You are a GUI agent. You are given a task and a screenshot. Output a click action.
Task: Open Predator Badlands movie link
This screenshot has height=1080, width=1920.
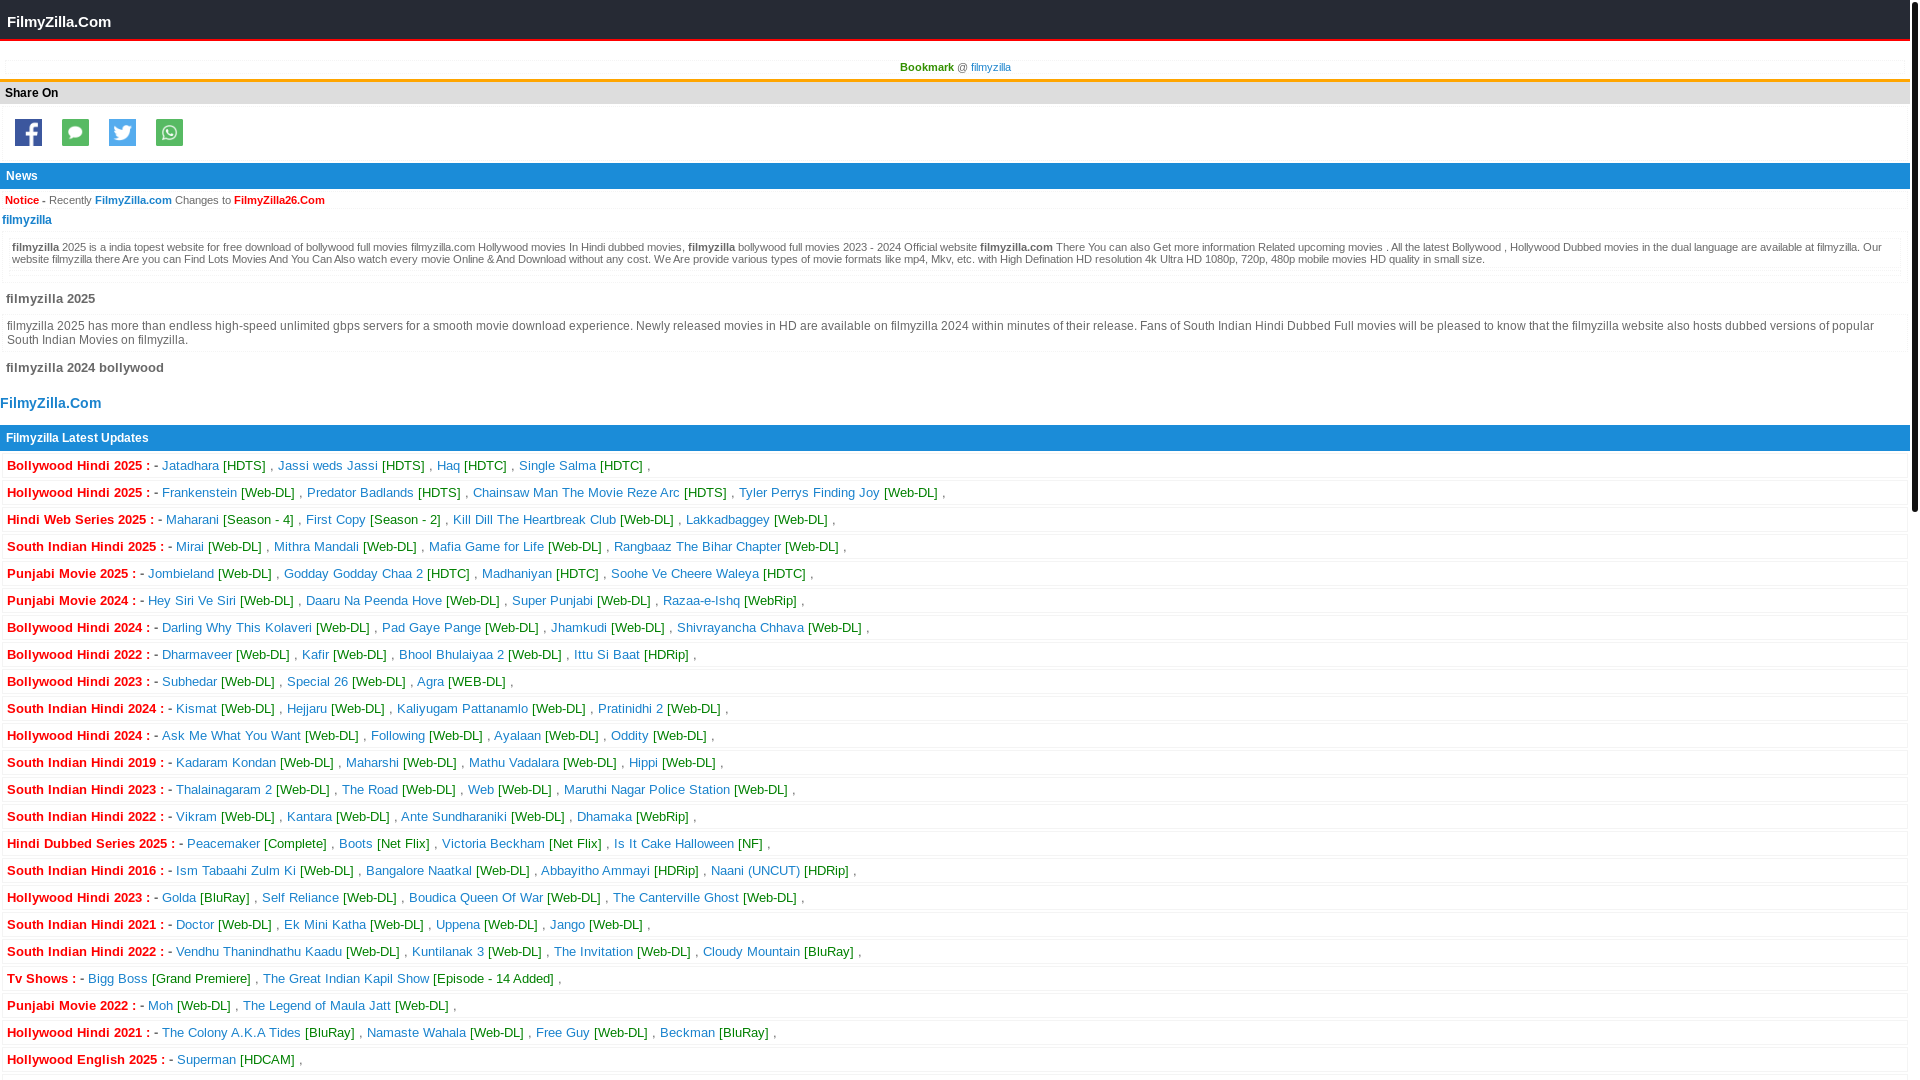tap(360, 493)
